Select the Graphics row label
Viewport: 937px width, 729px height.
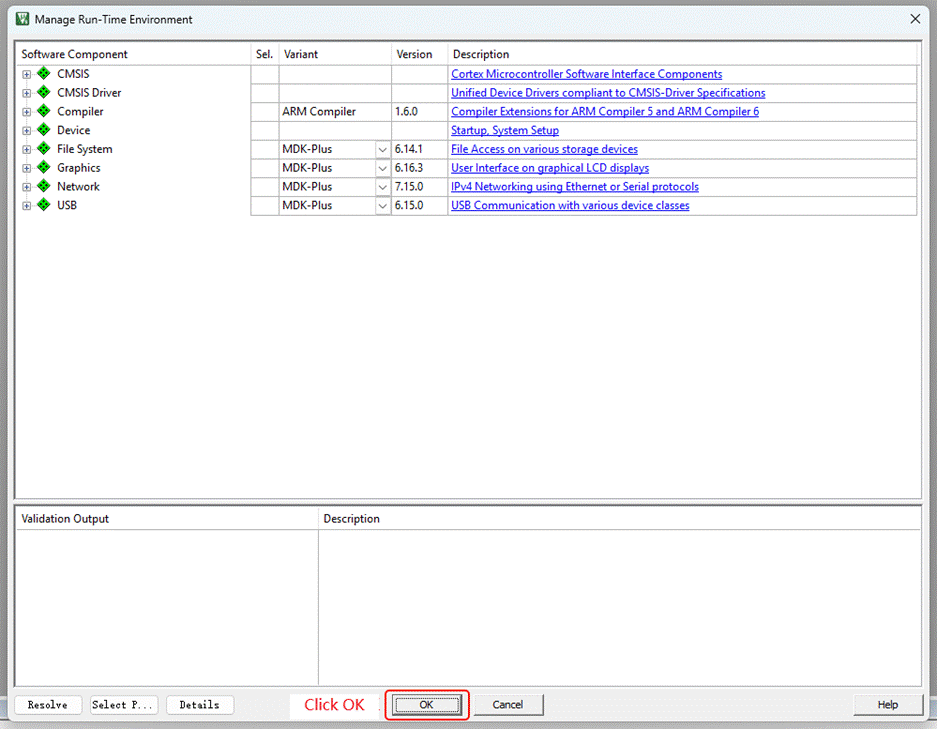point(78,168)
